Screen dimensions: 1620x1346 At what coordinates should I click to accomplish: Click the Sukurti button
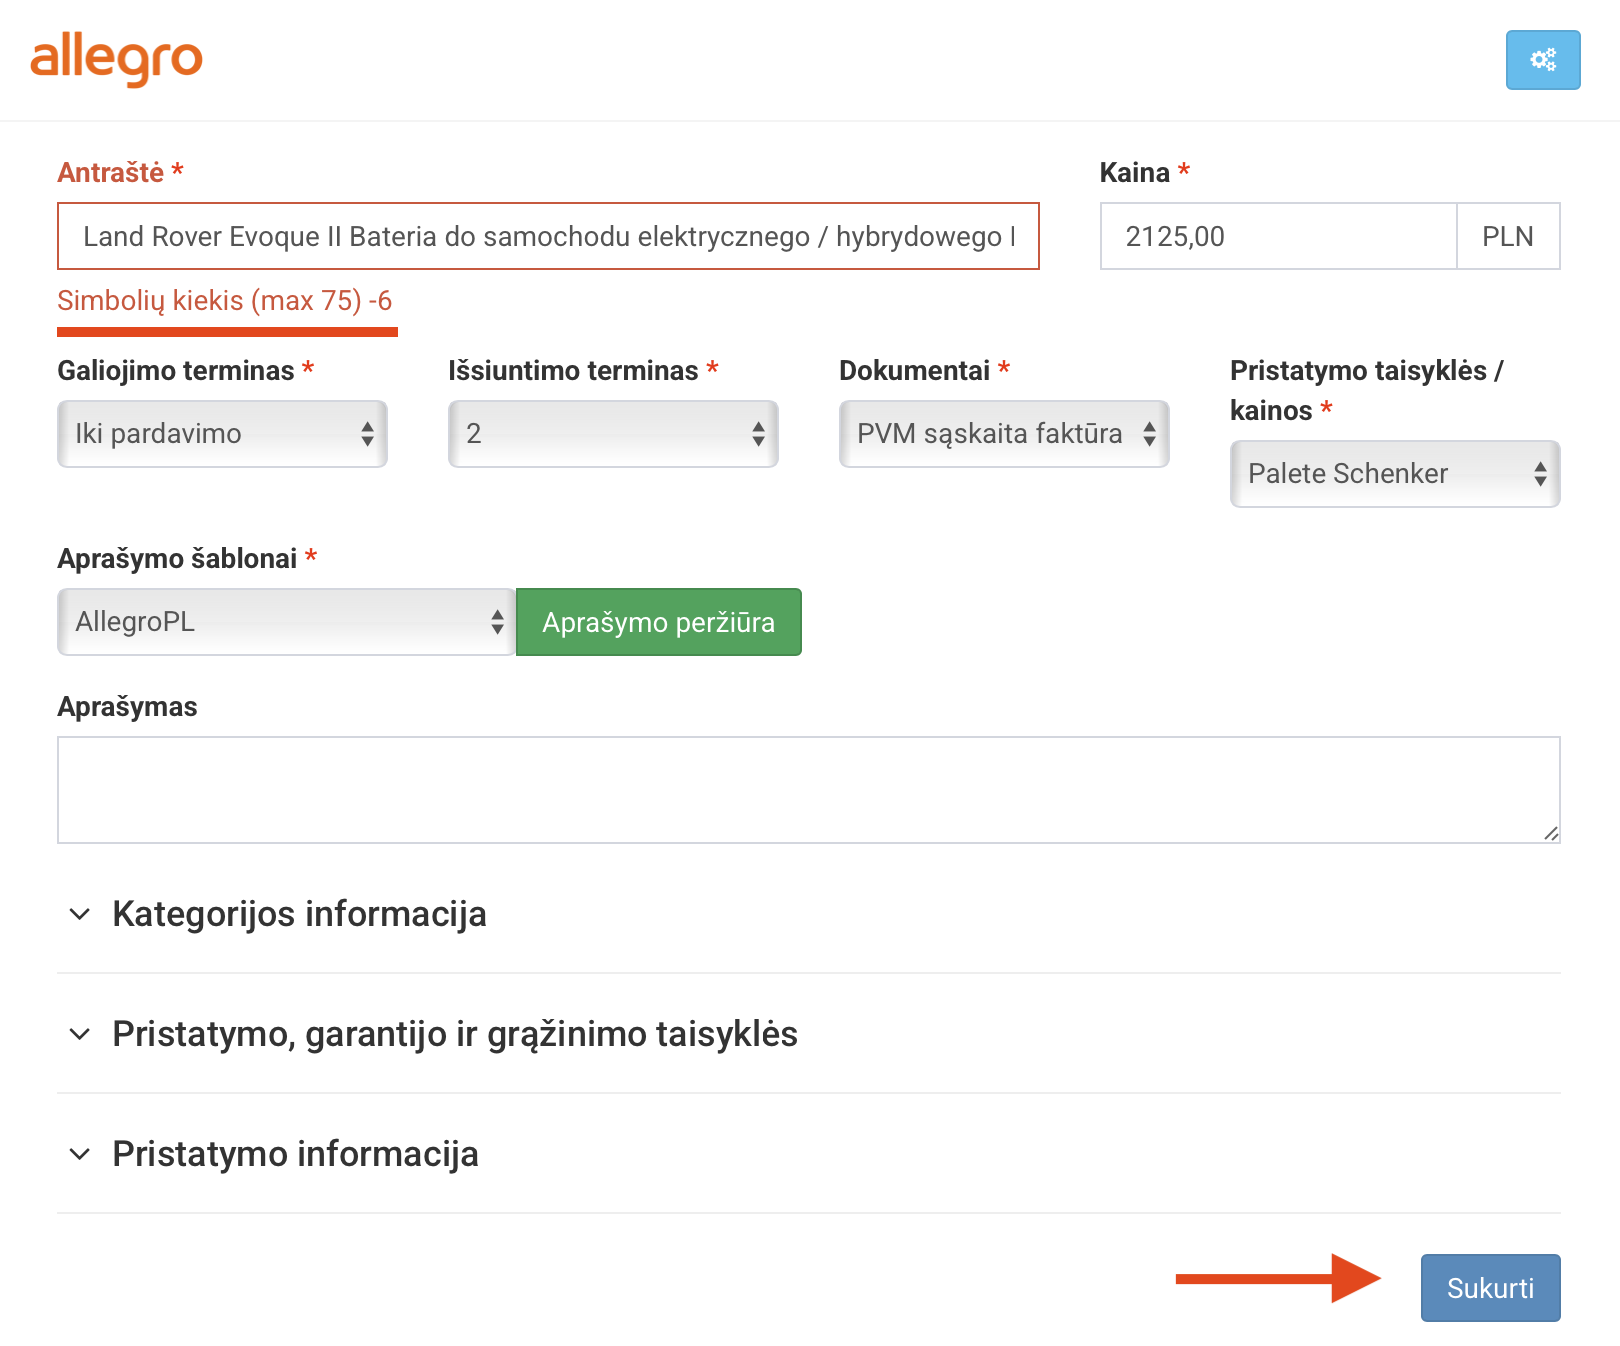(x=1490, y=1288)
